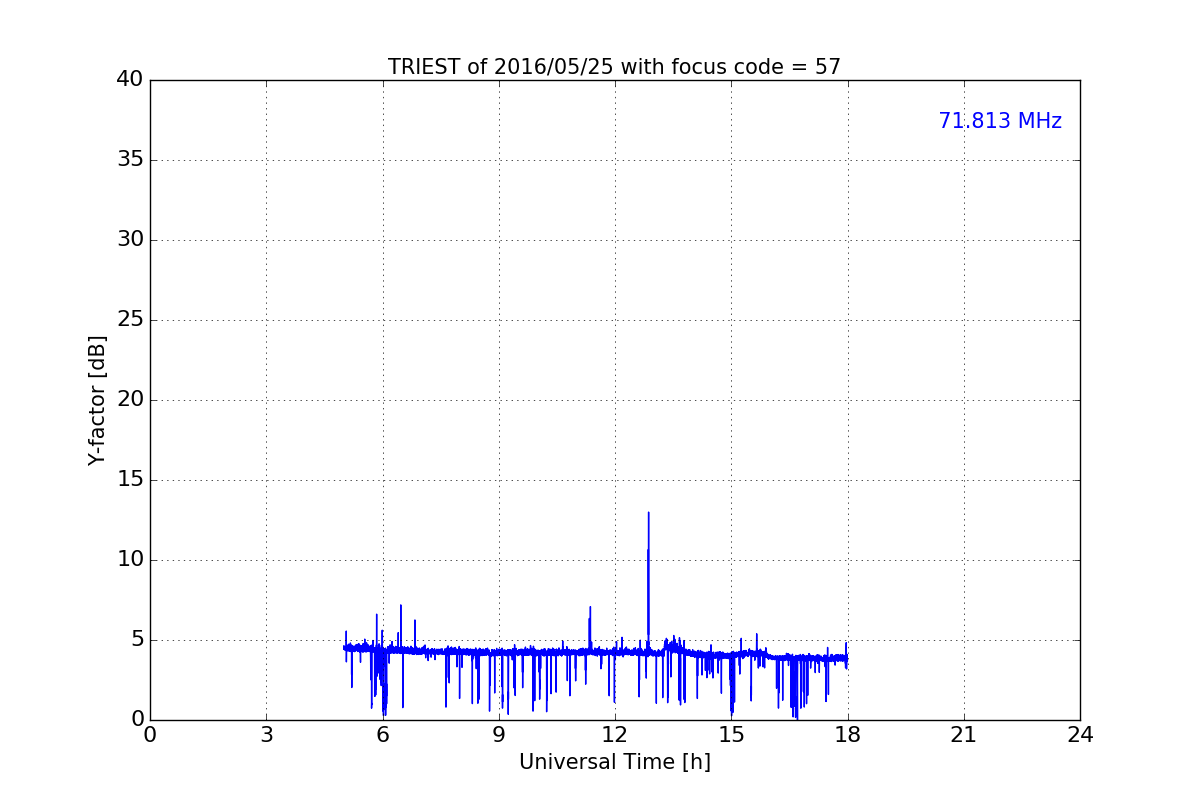The image size is (1200, 800).
Task: Click y-axis tick label 10
Action: point(130,560)
